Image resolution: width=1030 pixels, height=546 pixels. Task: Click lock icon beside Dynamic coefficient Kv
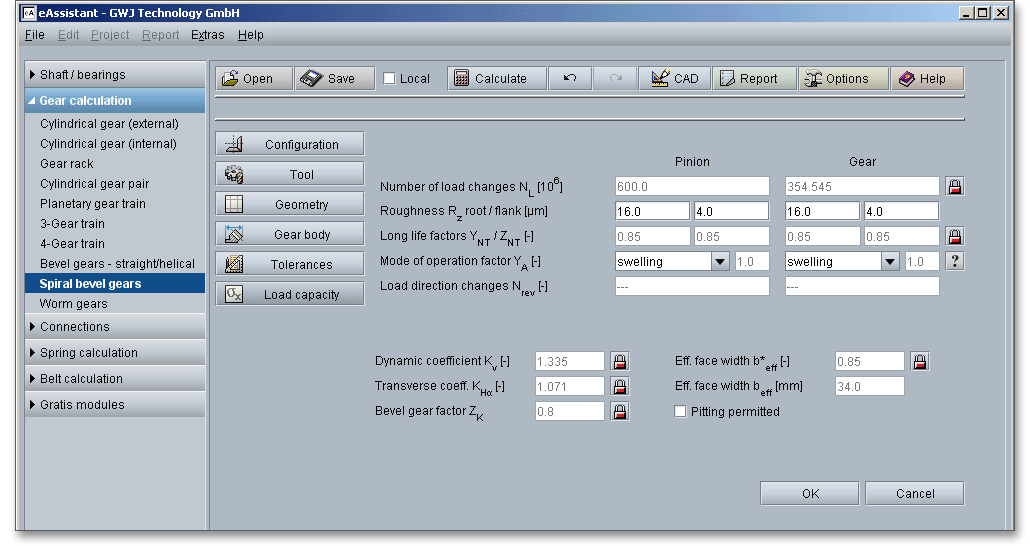620,362
